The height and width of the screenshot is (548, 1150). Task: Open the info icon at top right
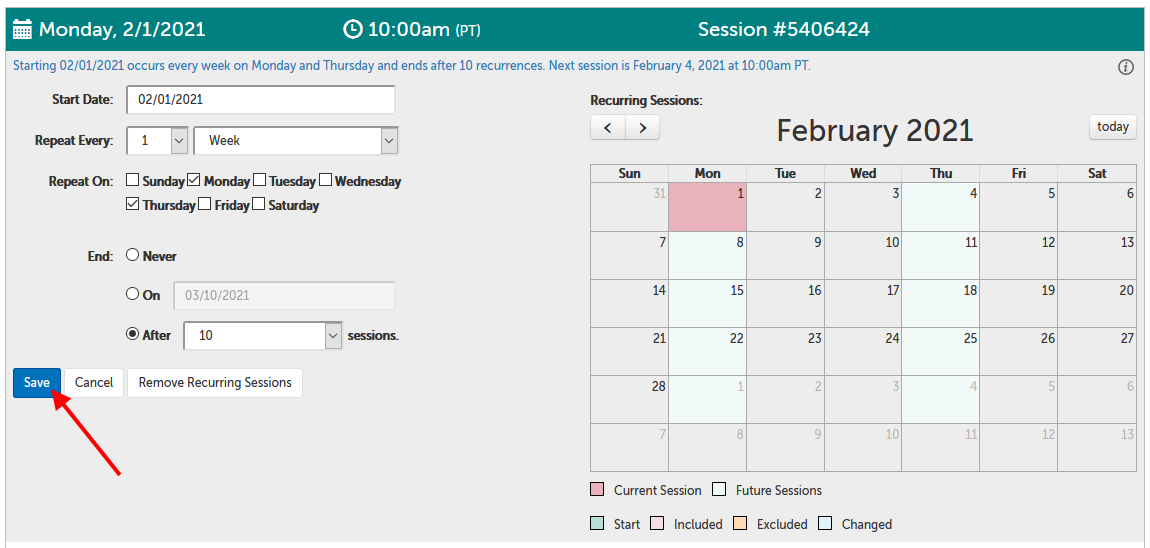1126,67
